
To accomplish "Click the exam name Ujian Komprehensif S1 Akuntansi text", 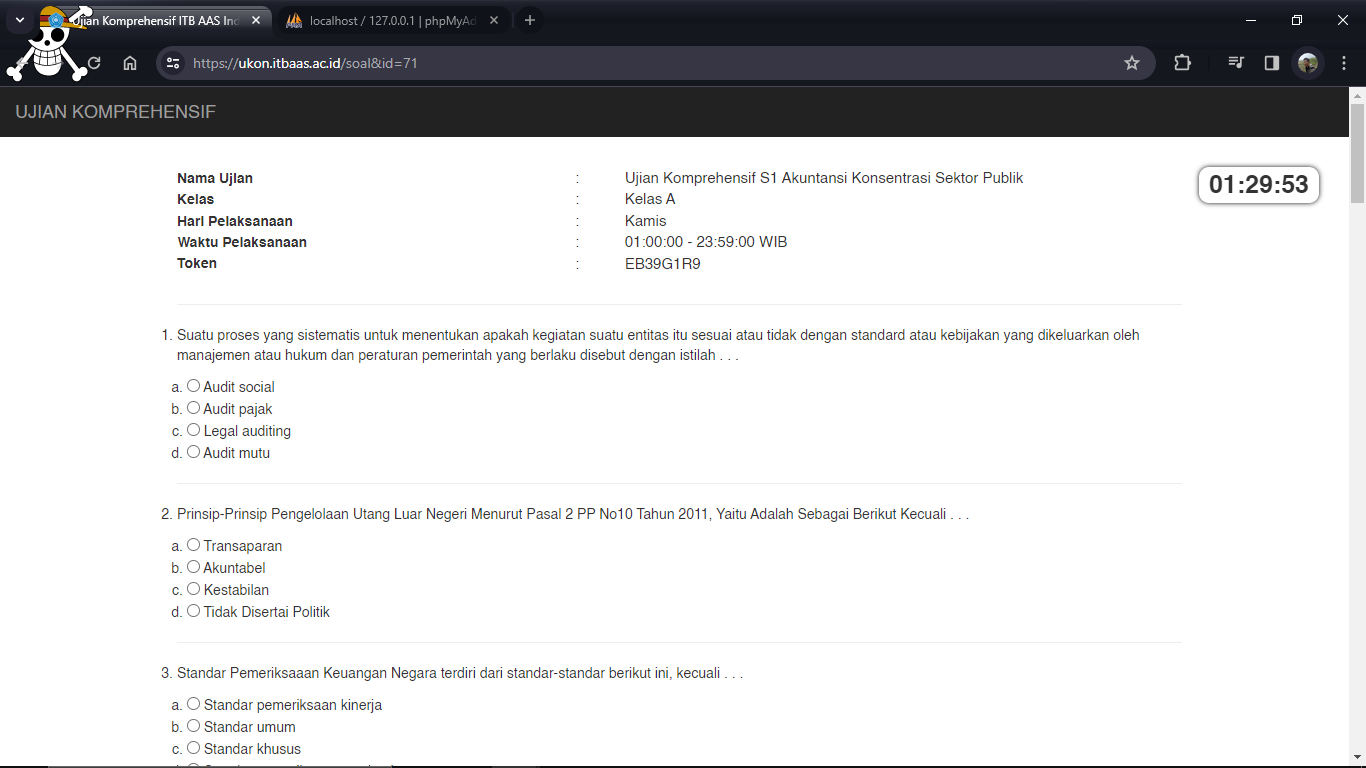I will (824, 178).
